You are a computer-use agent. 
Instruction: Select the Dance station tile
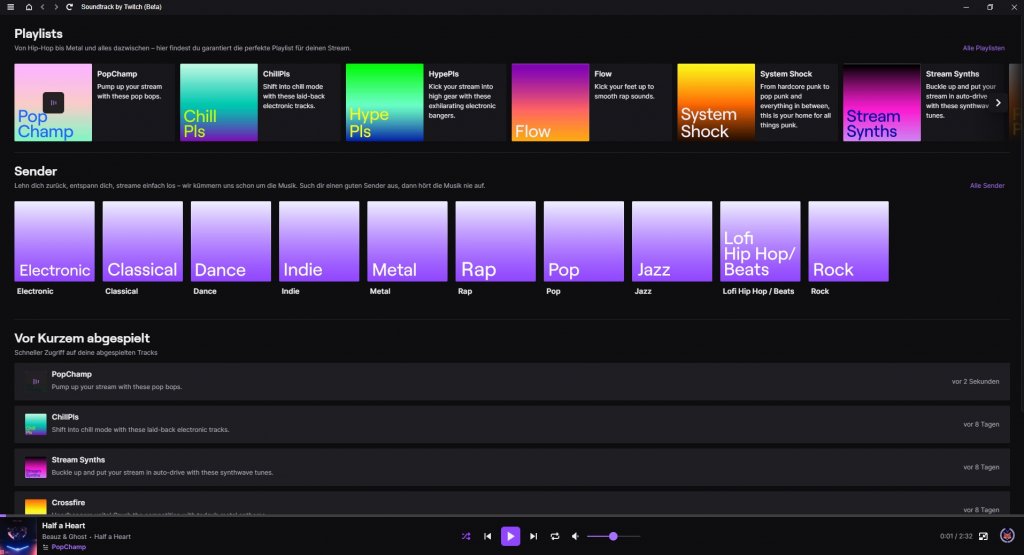tap(231, 241)
